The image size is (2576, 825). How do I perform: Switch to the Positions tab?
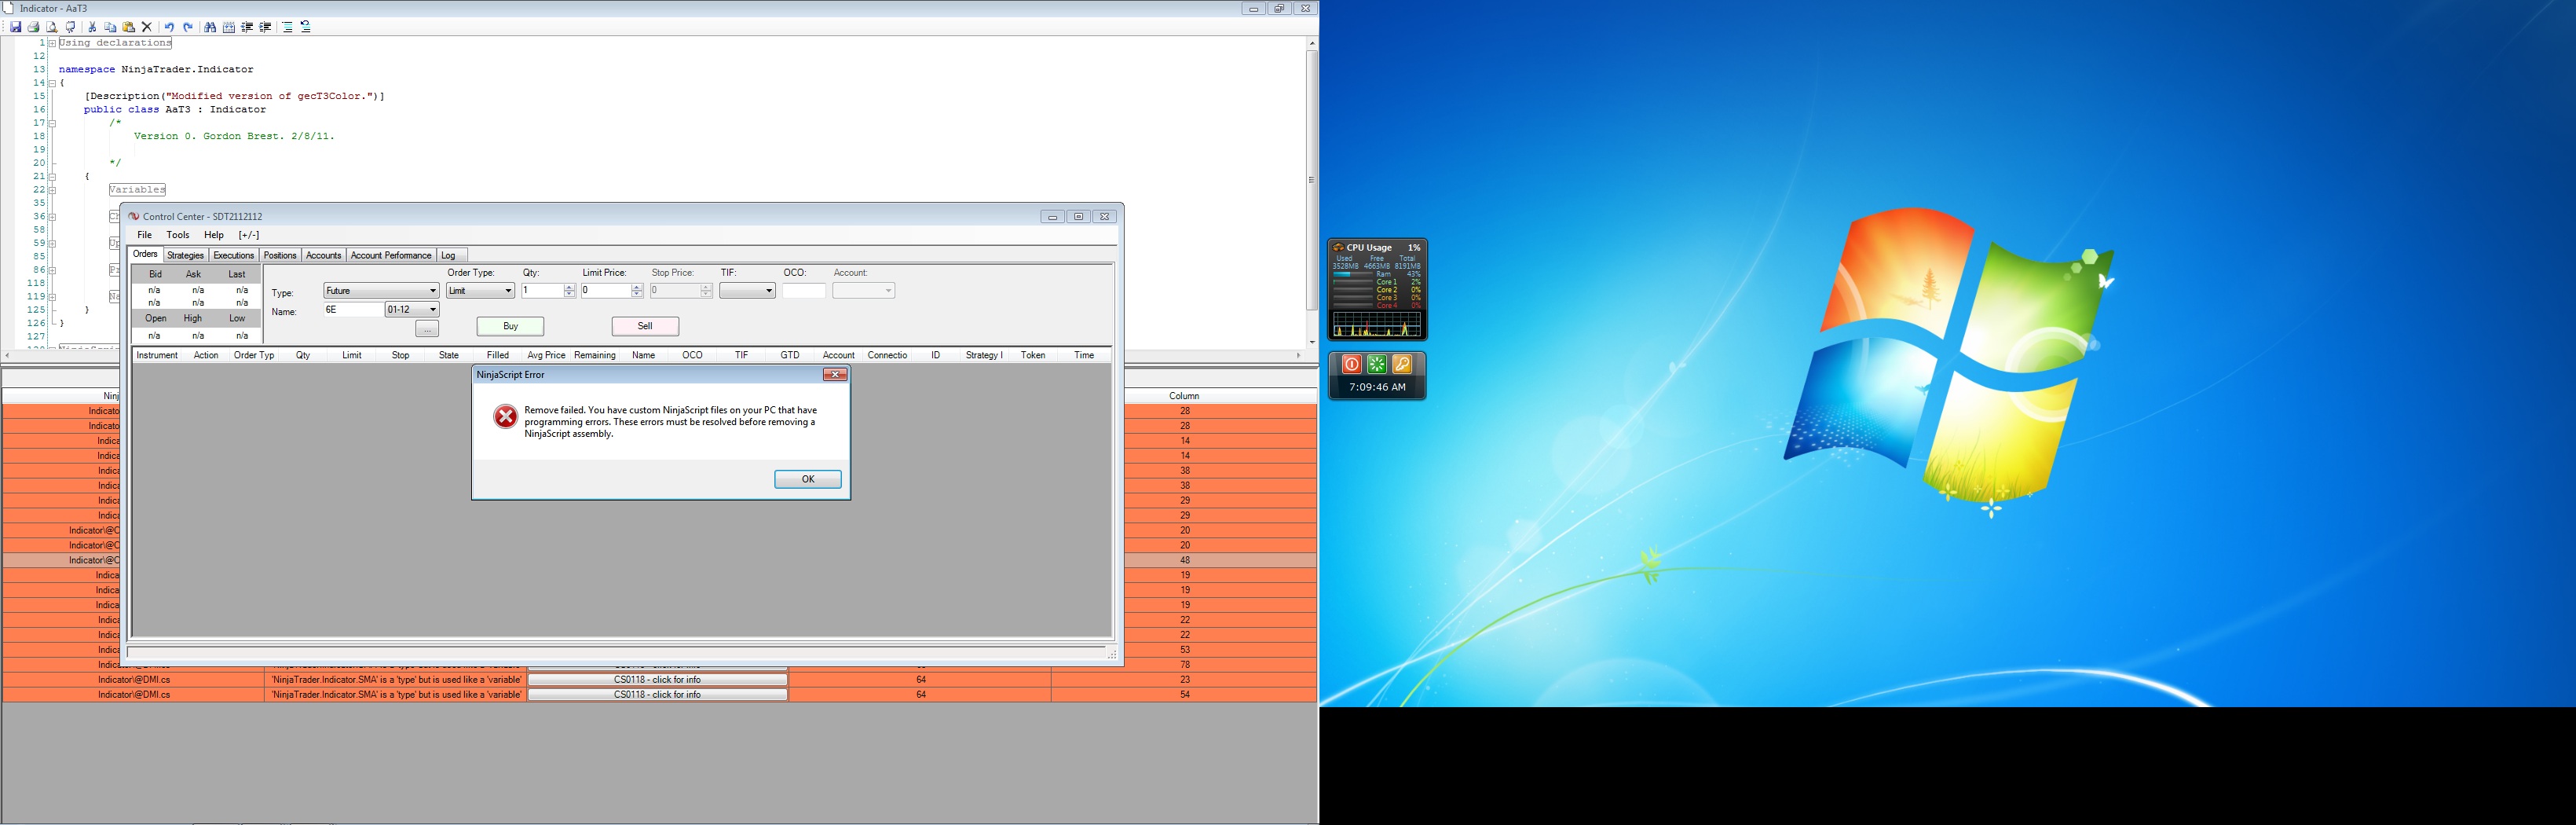(x=280, y=255)
